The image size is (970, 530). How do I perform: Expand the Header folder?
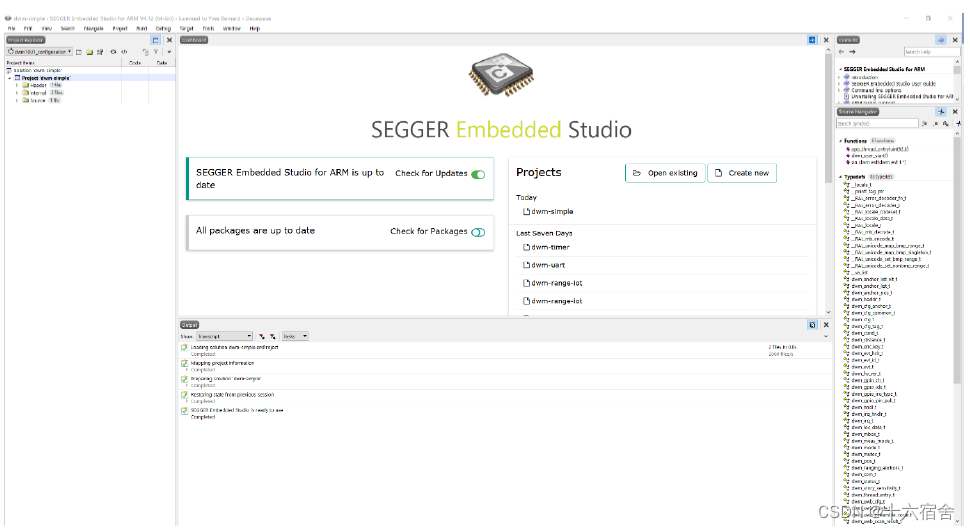coord(17,85)
